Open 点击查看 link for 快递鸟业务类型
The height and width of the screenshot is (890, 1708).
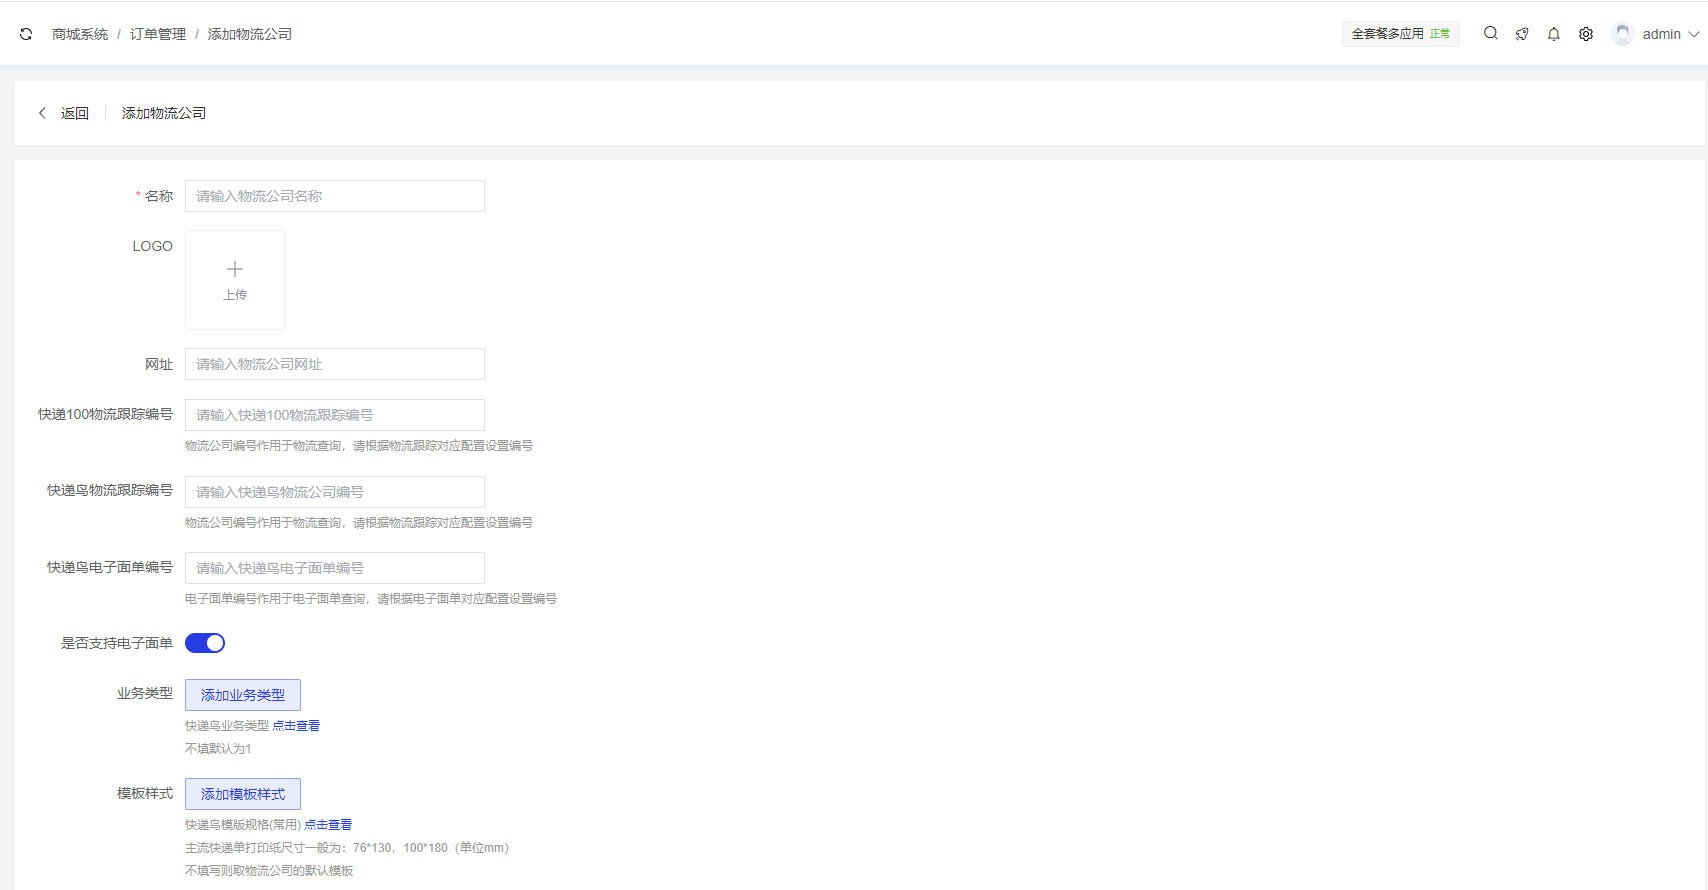[x=296, y=726]
